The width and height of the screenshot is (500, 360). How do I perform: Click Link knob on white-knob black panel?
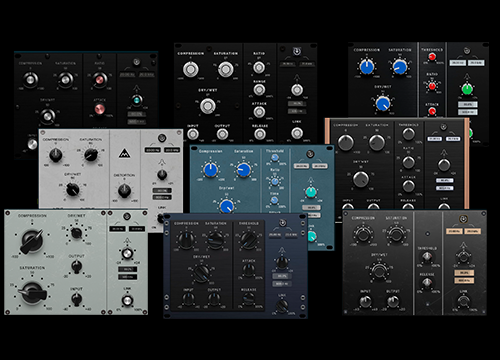pyautogui.click(x=297, y=133)
